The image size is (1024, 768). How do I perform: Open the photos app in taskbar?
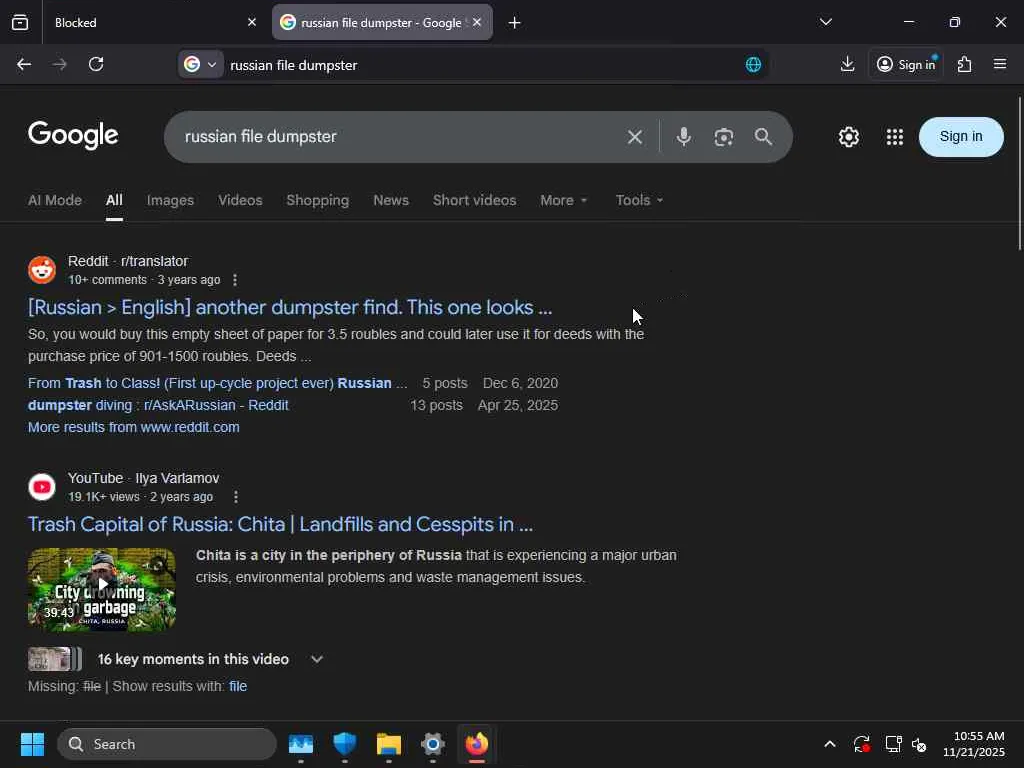tap(300, 744)
